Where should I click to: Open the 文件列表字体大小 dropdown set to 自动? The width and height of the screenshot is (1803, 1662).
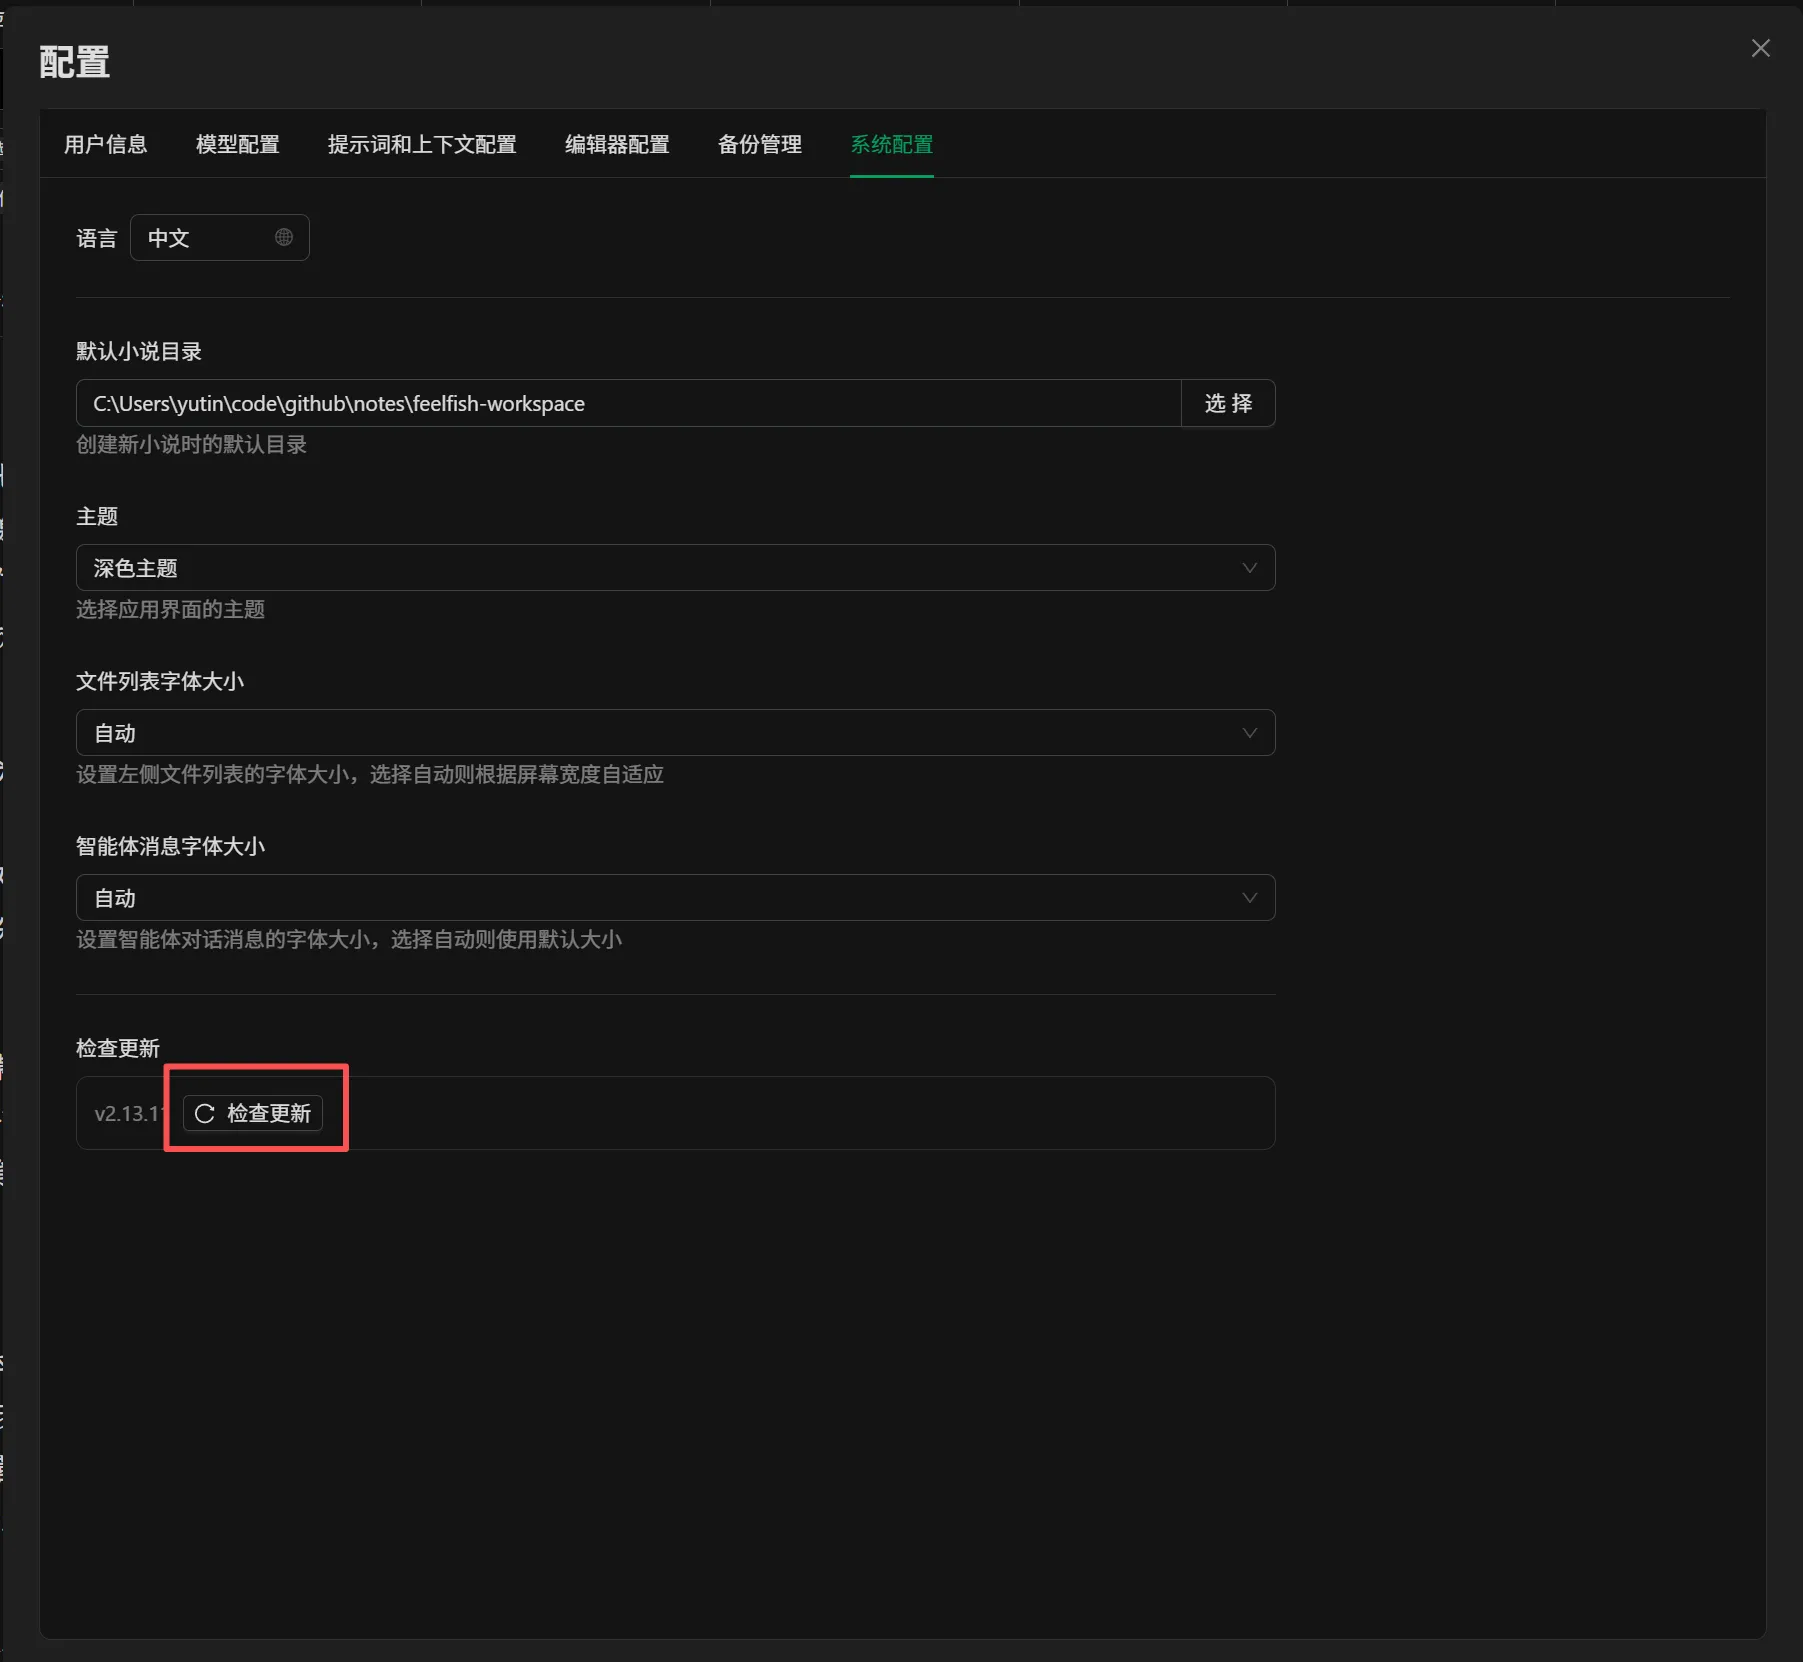click(x=660, y=733)
